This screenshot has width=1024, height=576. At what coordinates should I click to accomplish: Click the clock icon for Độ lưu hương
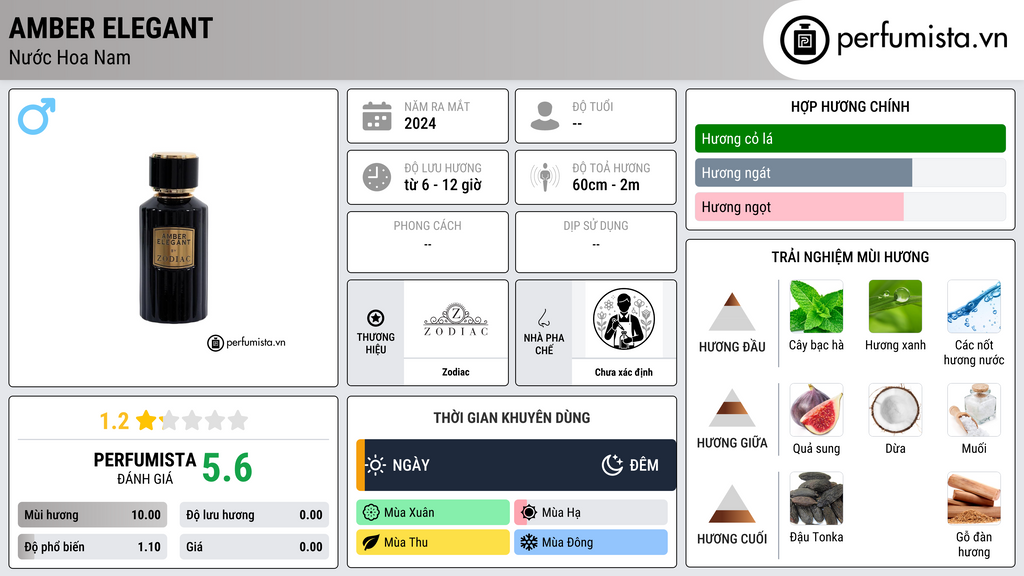click(377, 177)
